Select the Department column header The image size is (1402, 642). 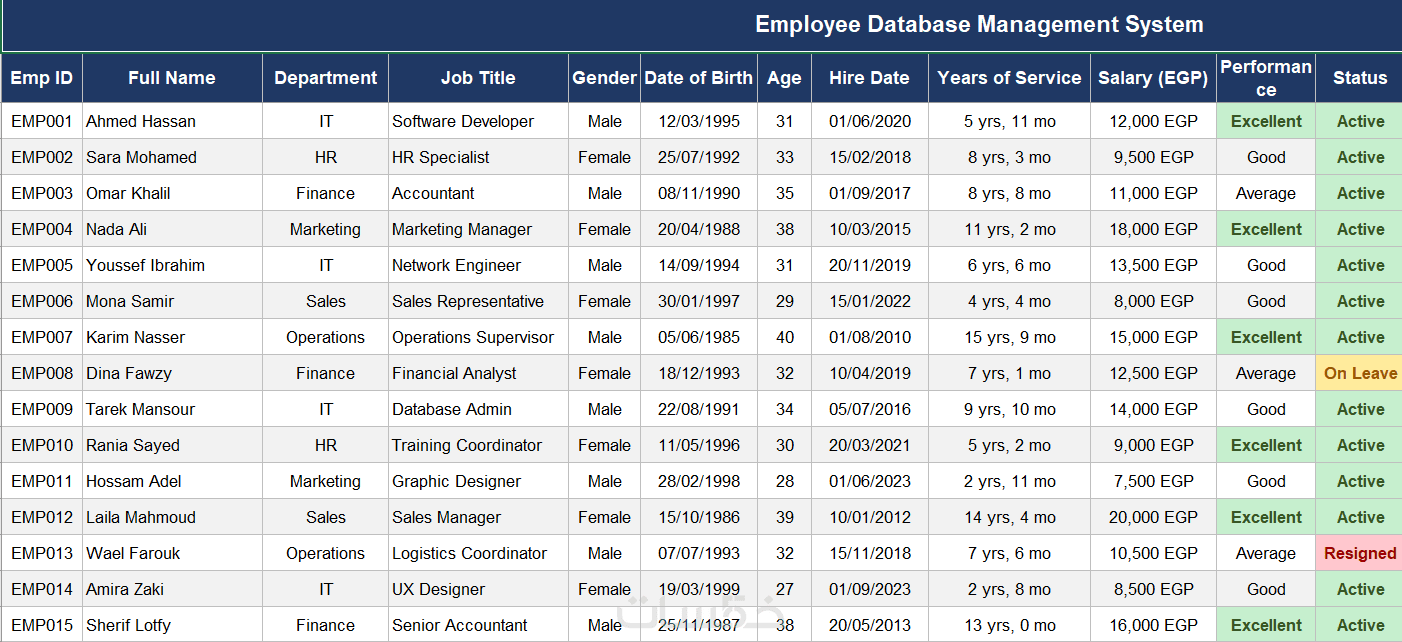pos(325,78)
